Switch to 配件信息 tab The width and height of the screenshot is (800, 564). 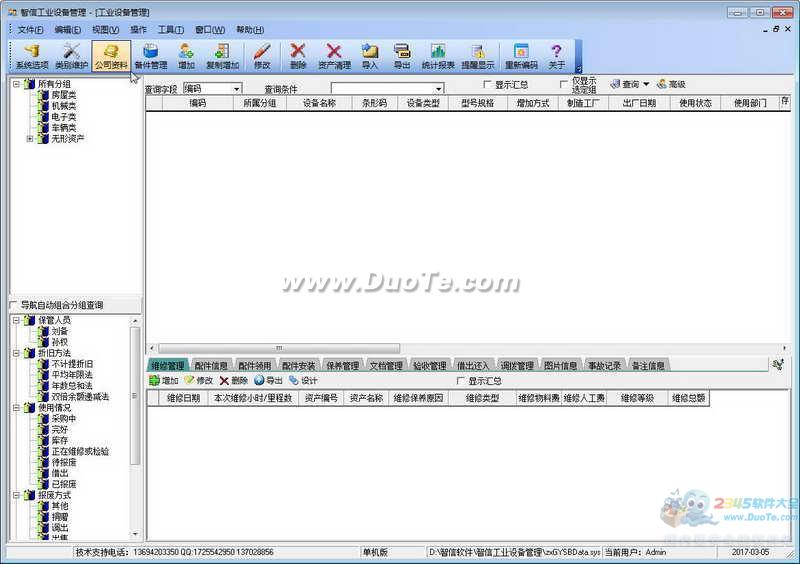click(x=211, y=365)
